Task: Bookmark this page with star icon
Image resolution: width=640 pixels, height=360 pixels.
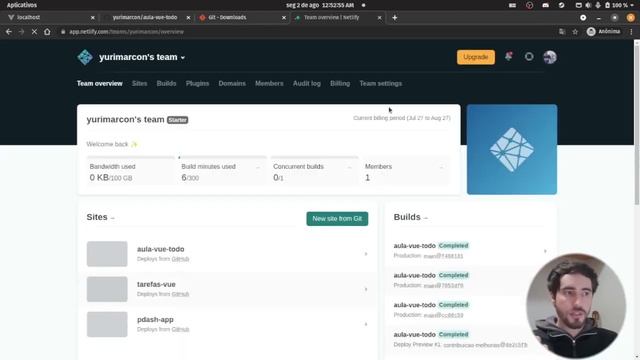Action: click(x=575, y=31)
